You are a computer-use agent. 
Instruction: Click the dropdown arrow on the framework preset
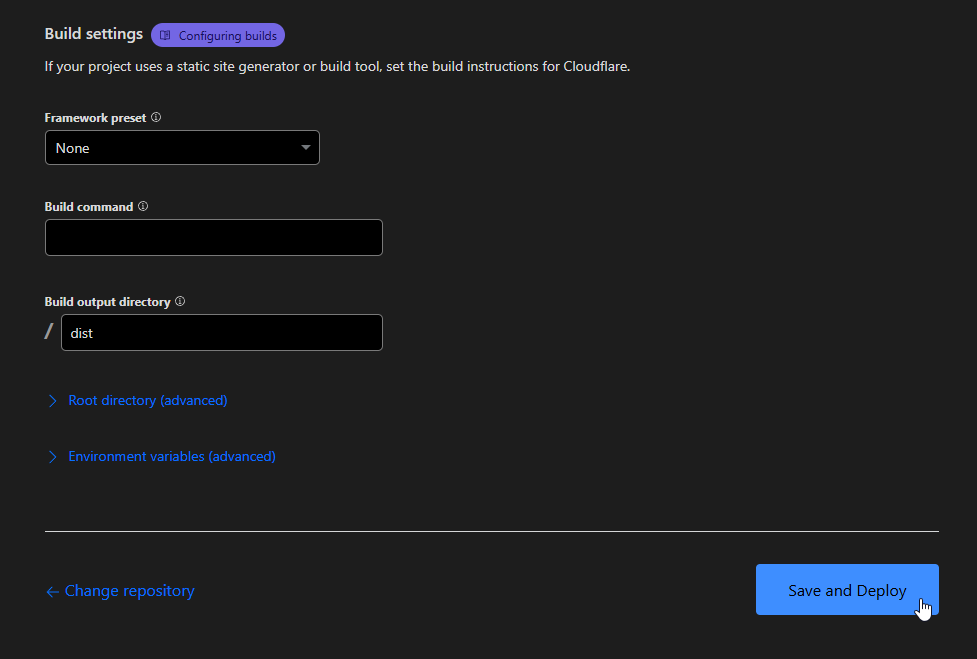coord(305,147)
